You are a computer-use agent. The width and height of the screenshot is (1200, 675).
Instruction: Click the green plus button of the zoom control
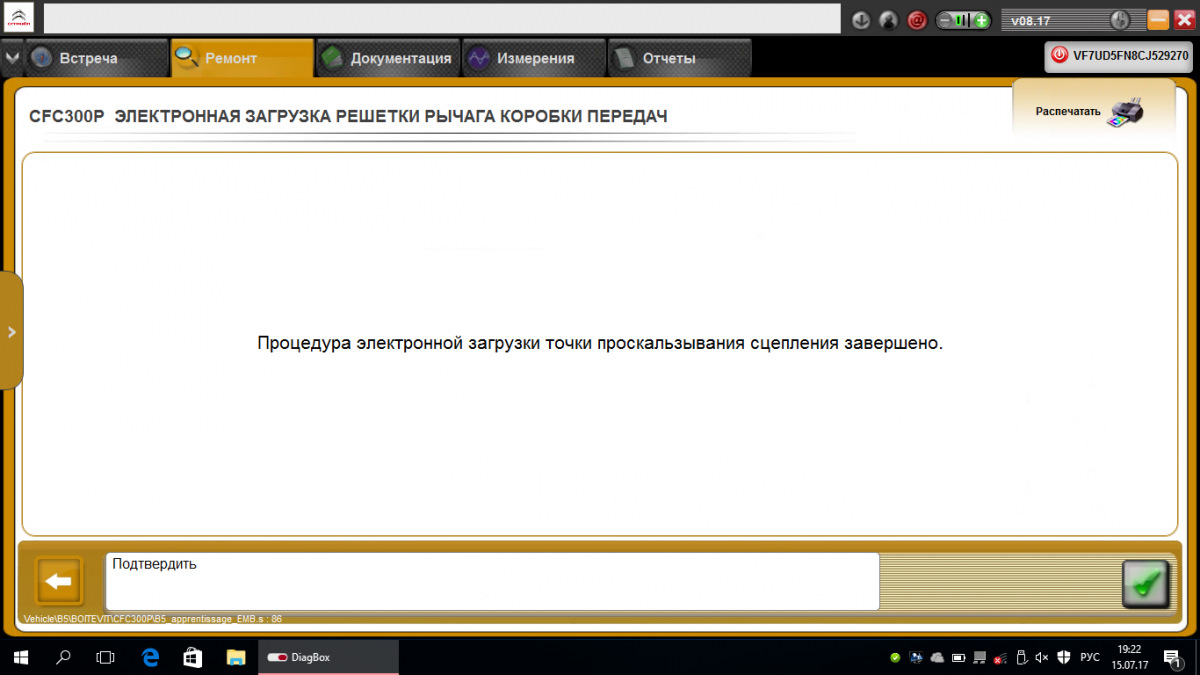click(982, 20)
